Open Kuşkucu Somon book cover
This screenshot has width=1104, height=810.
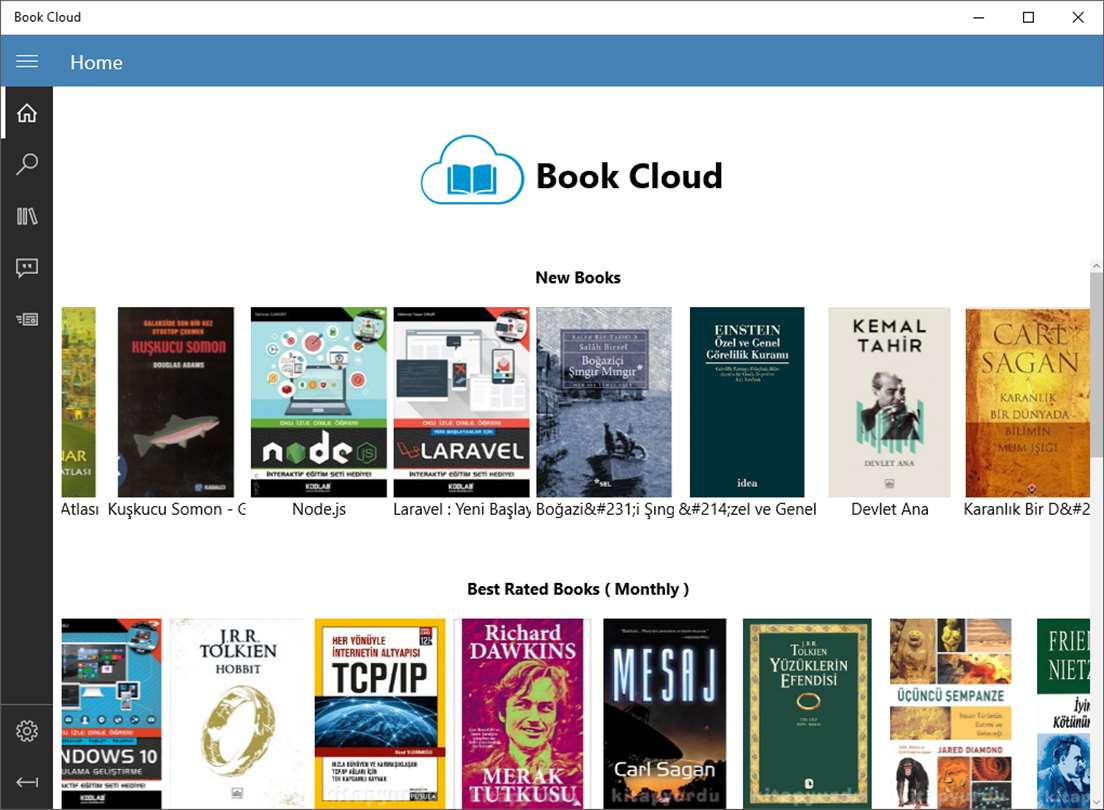175,402
